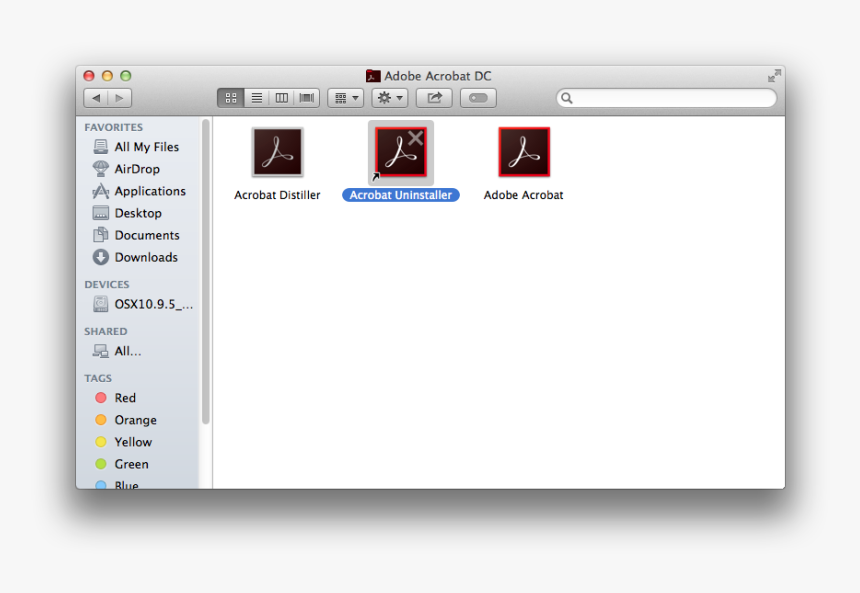Click the alias arrow badge on Uninstaller
The width and height of the screenshot is (860, 593).
(376, 177)
